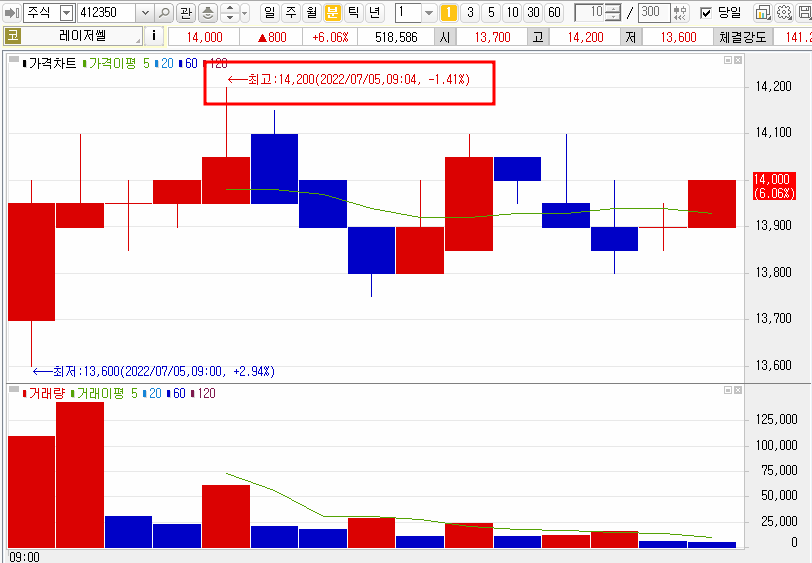Open the stock search magnifier
This screenshot has height=563, width=812.
pyautogui.click(x=164, y=12)
